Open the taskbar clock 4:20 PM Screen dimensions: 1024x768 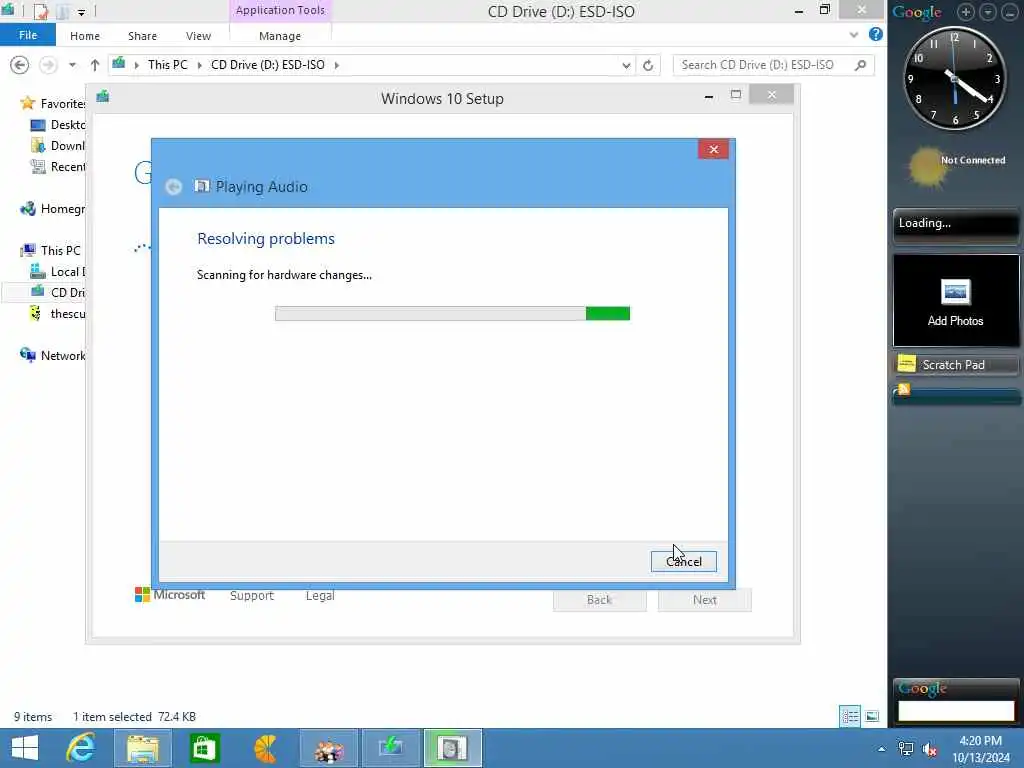(x=980, y=748)
